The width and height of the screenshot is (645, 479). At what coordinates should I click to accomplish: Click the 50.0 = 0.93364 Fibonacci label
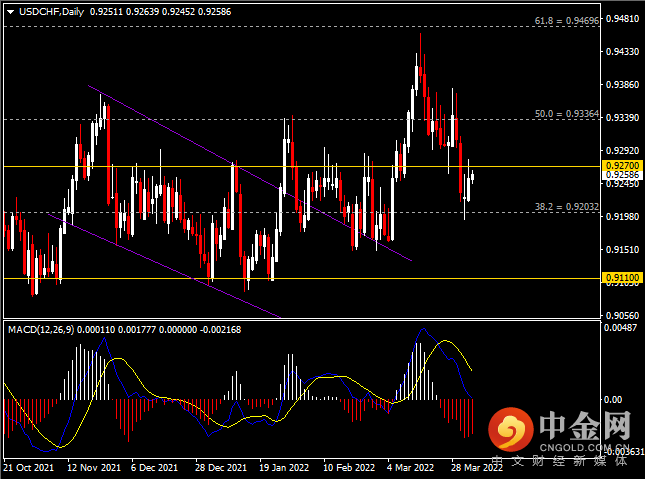pos(566,114)
